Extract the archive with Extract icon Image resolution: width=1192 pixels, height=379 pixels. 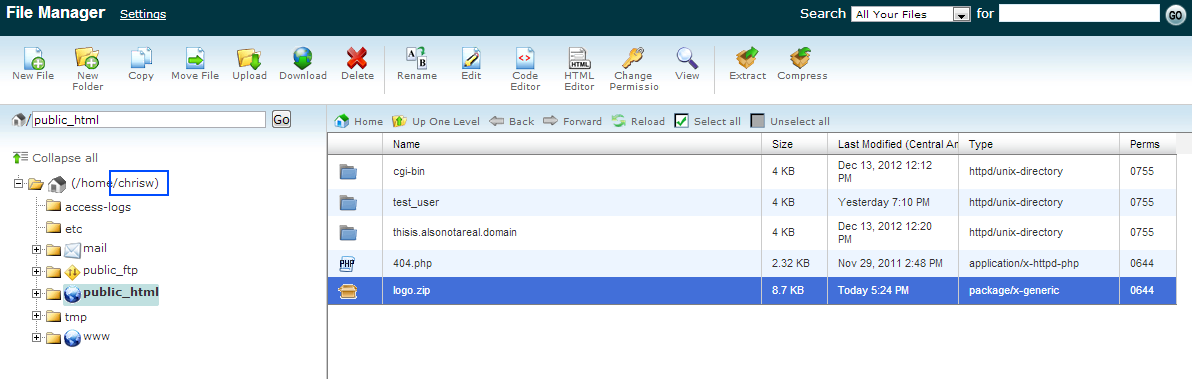(x=747, y=58)
